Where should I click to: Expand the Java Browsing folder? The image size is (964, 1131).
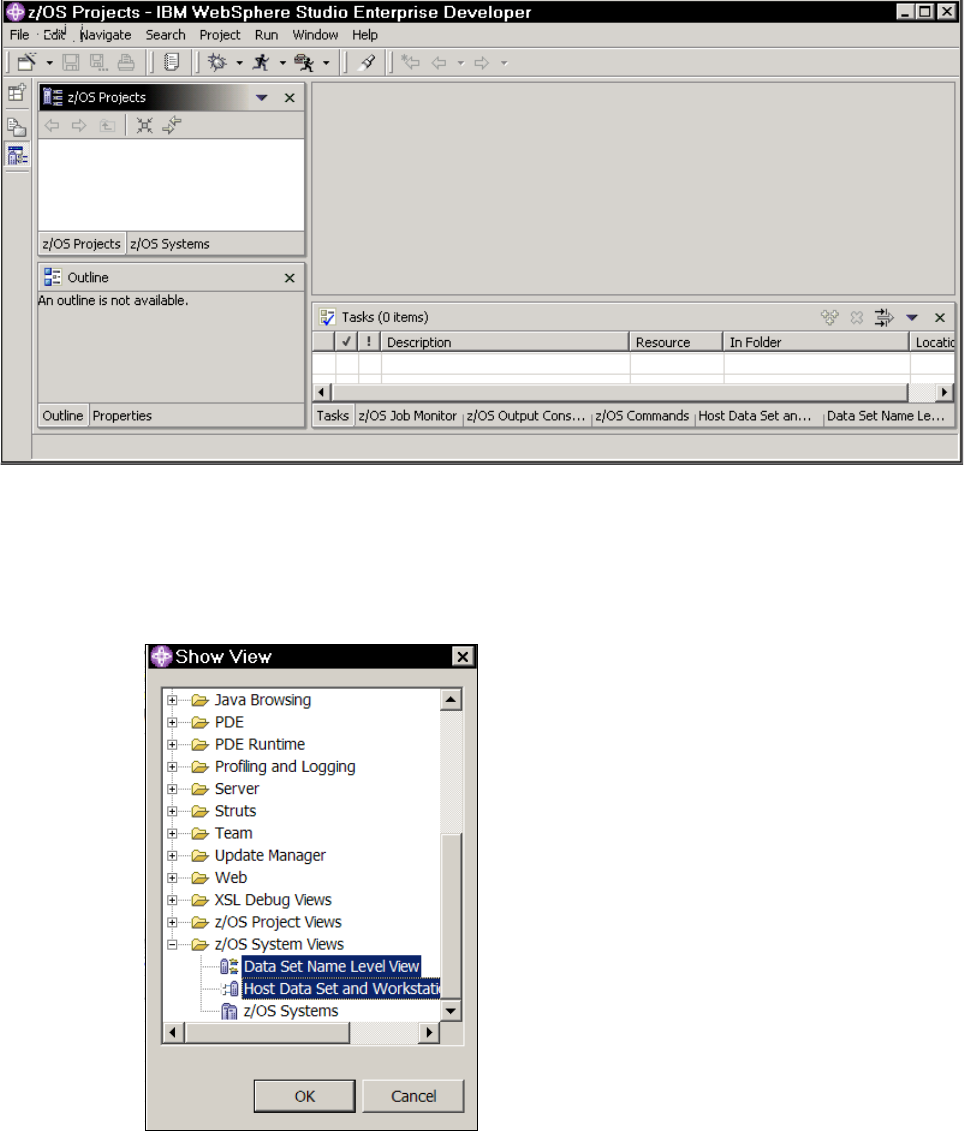pos(172,699)
